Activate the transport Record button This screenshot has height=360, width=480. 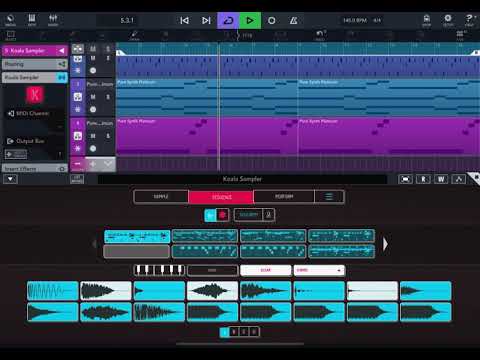pos(272,21)
